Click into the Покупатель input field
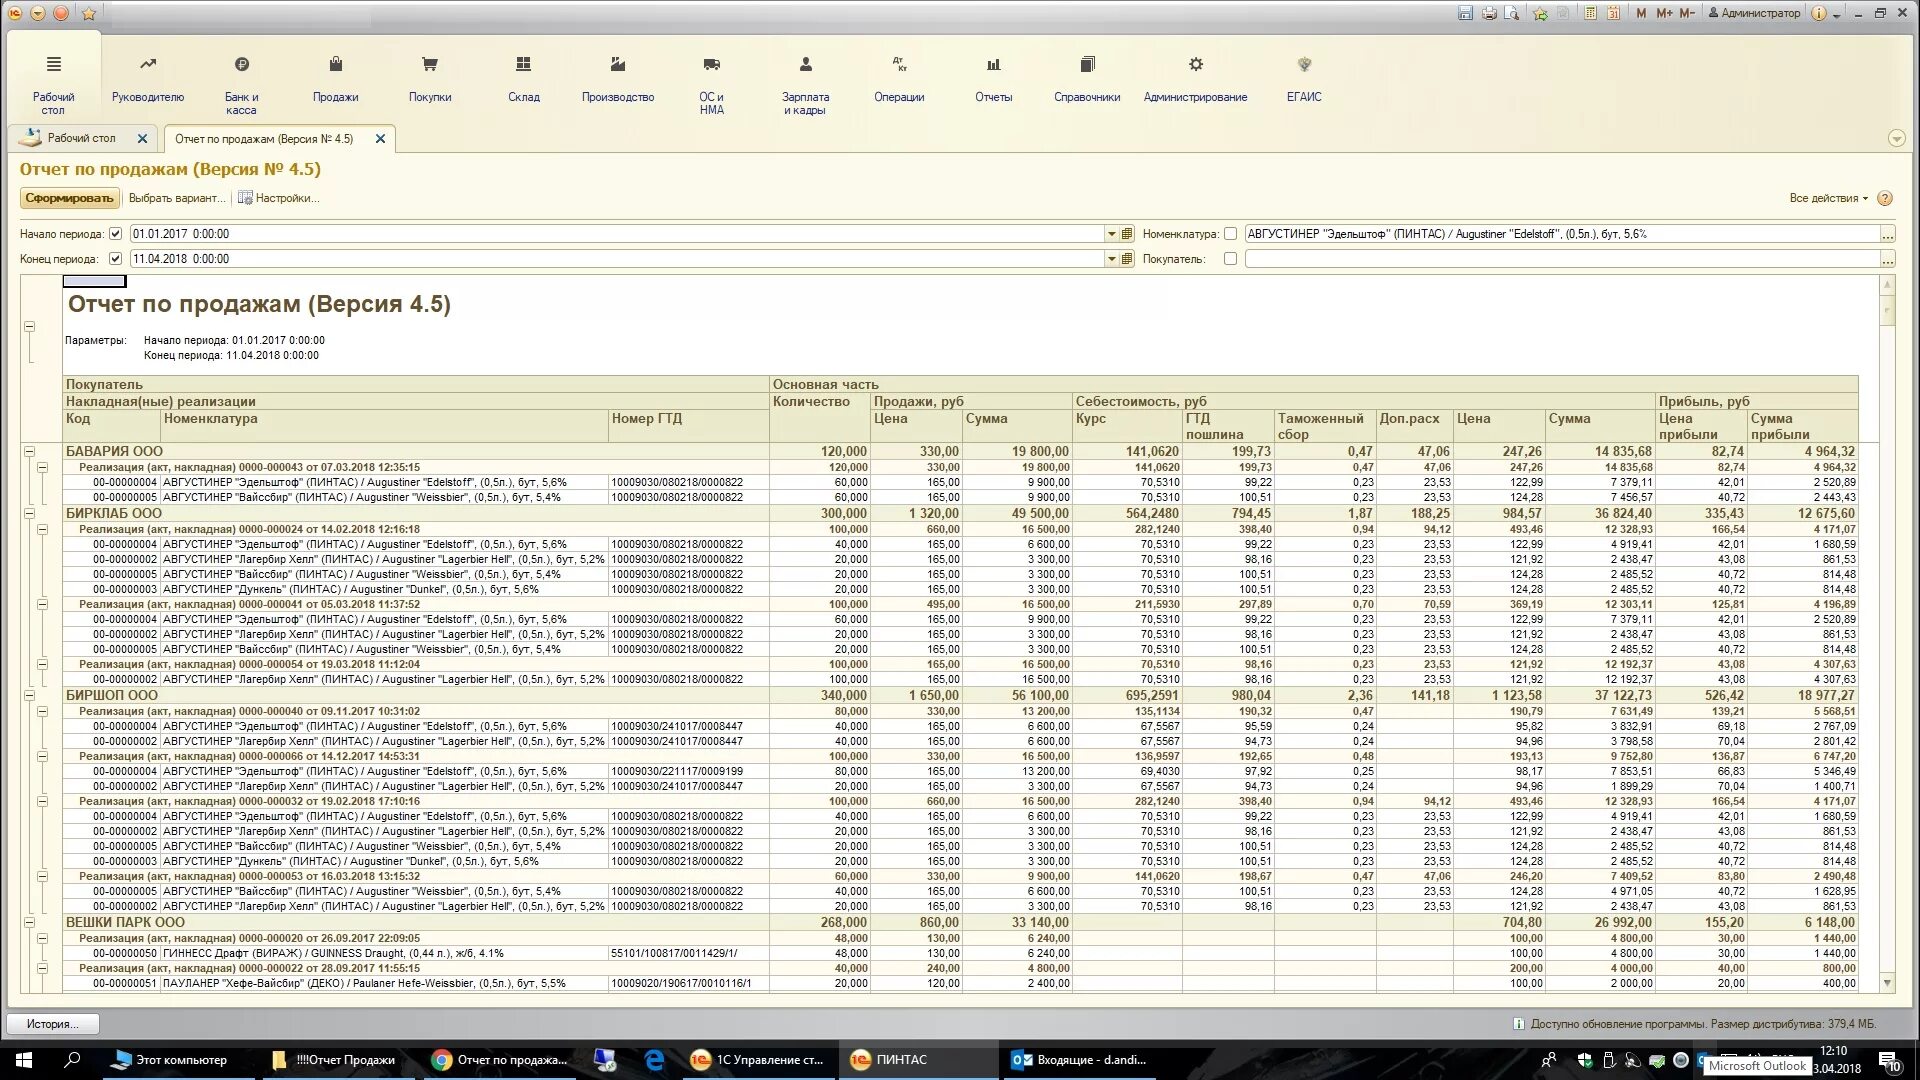Viewport: 1920px width, 1080px height. pos(1562,259)
